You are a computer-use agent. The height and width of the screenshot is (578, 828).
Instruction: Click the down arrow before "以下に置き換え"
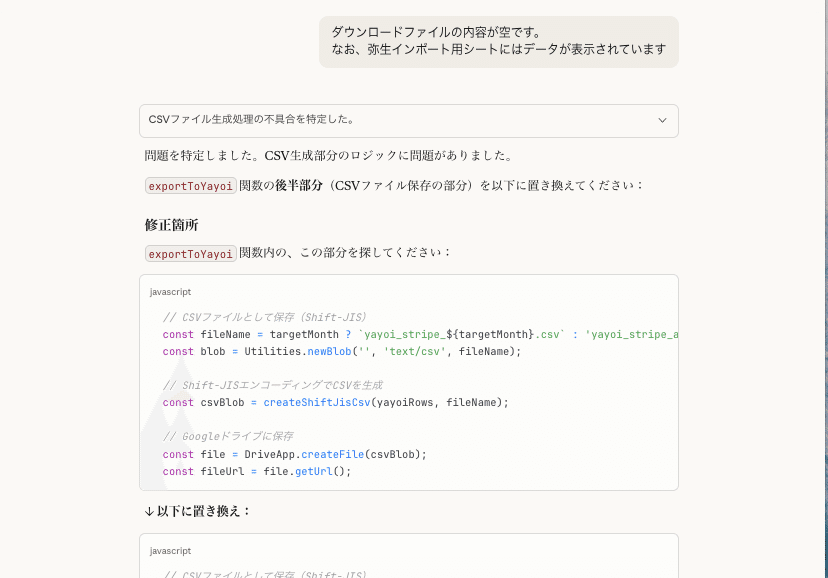149,511
